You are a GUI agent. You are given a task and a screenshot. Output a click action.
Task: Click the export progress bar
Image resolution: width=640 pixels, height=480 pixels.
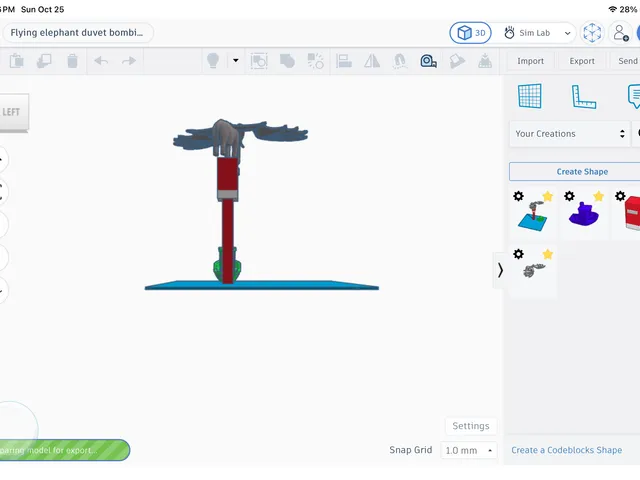pos(64,450)
